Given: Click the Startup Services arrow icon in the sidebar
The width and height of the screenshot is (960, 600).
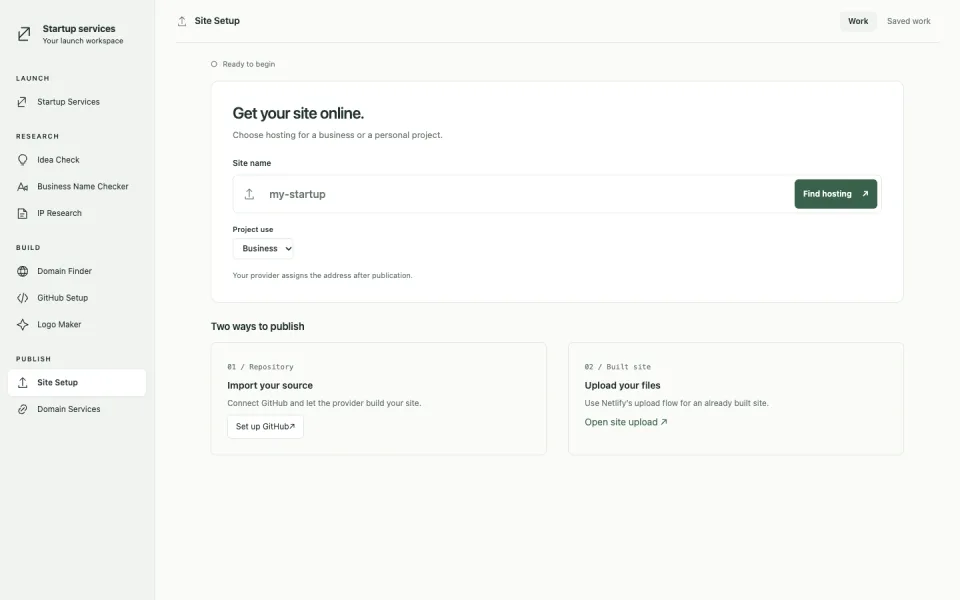Looking at the screenshot, I should (22, 102).
